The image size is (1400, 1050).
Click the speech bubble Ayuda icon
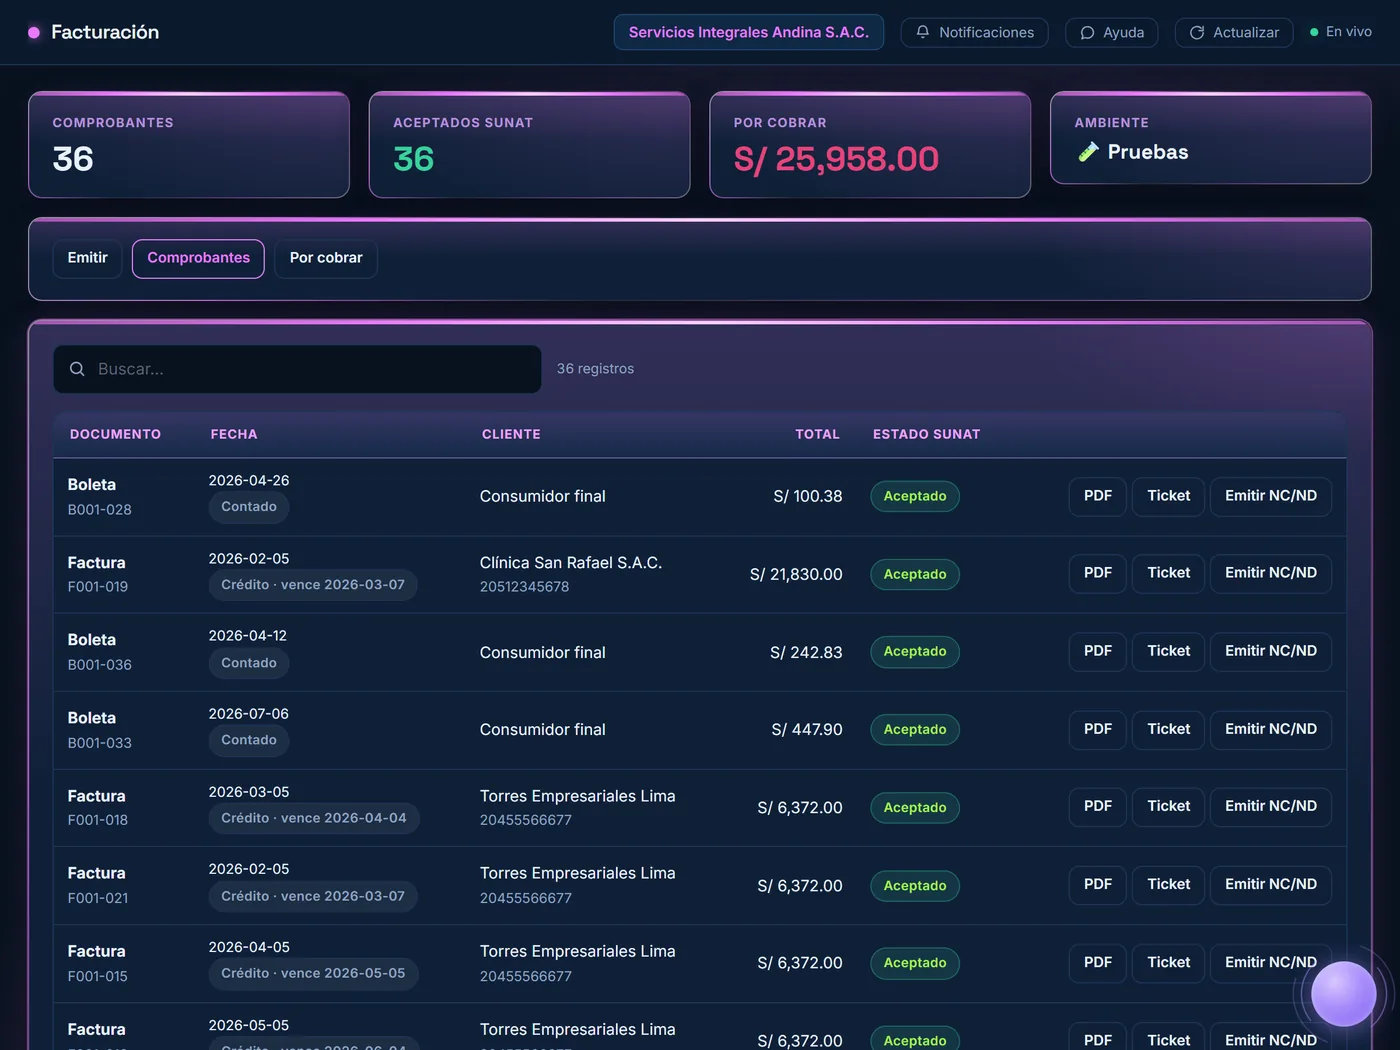point(1087,32)
